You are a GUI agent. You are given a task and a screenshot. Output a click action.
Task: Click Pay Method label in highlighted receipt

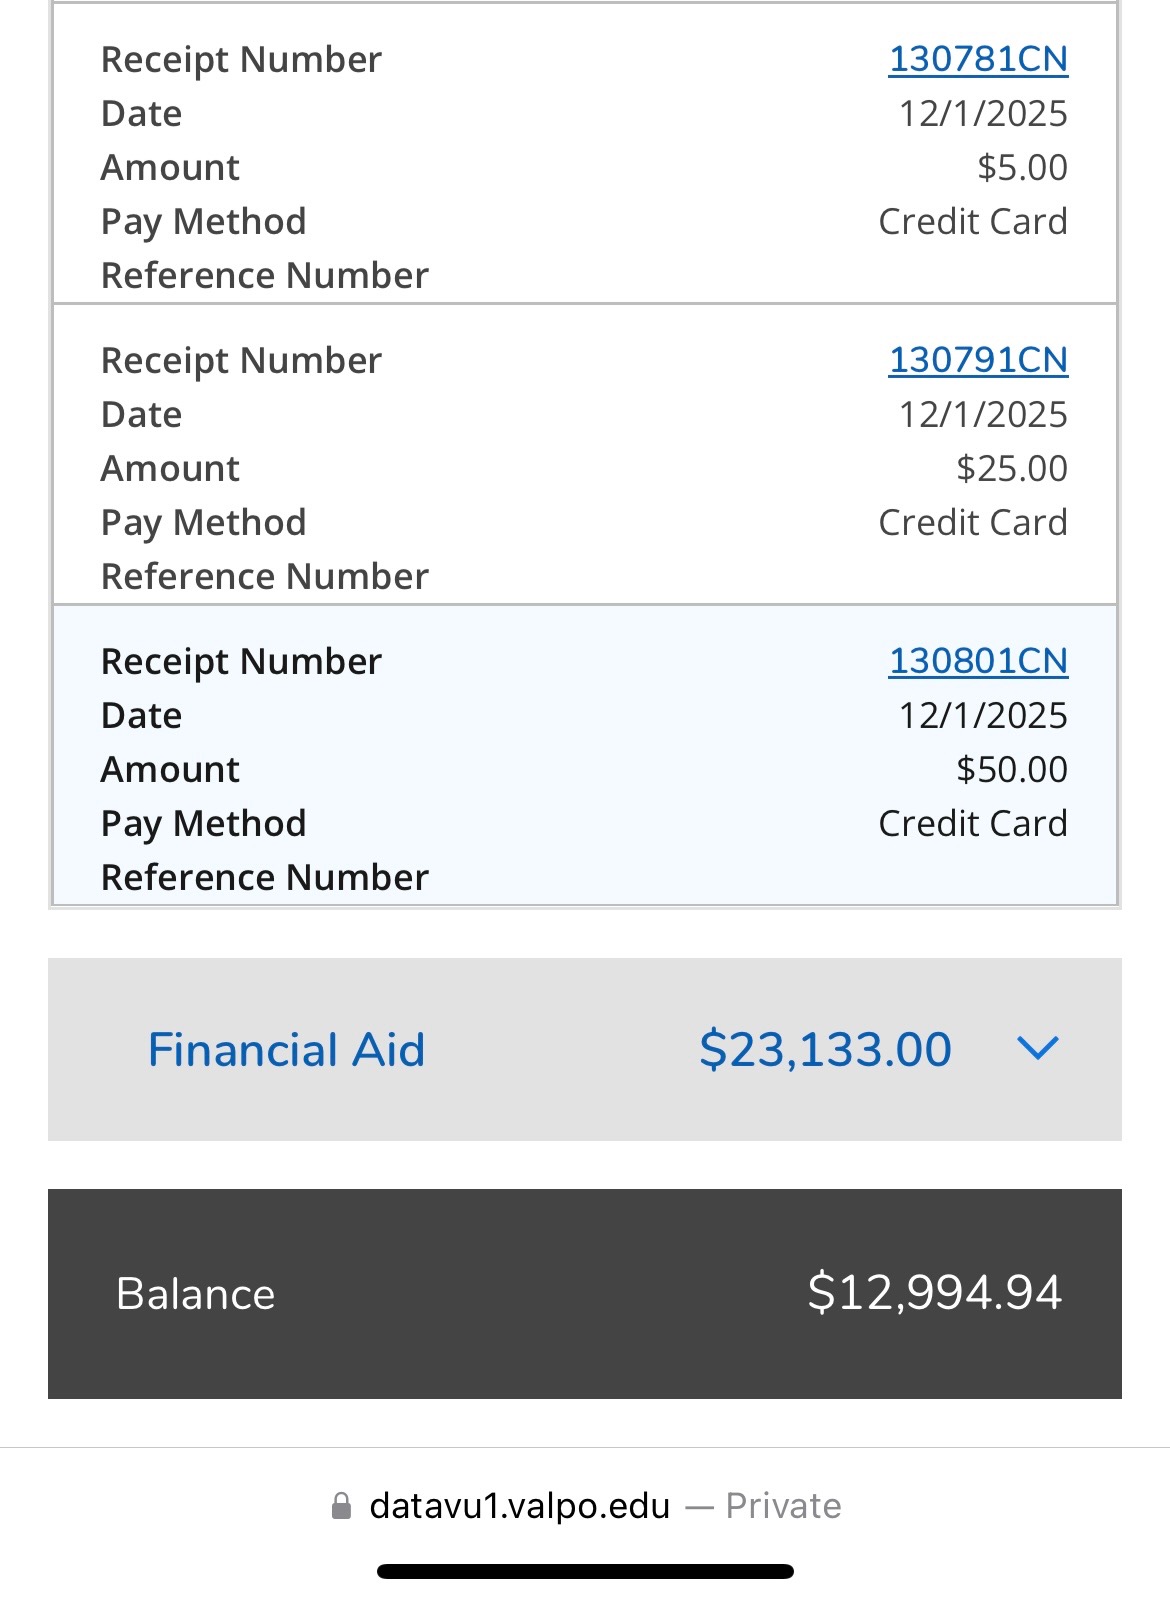pos(204,823)
